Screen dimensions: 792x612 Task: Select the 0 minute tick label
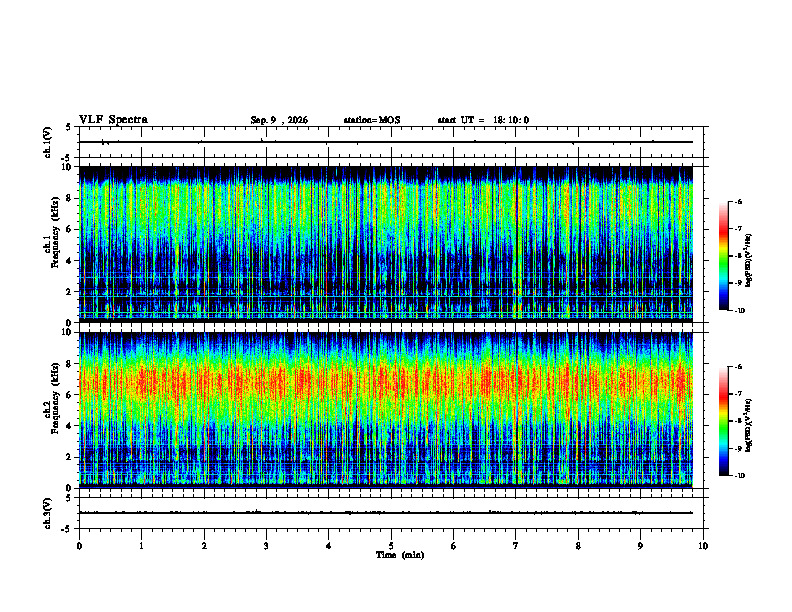click(79, 546)
